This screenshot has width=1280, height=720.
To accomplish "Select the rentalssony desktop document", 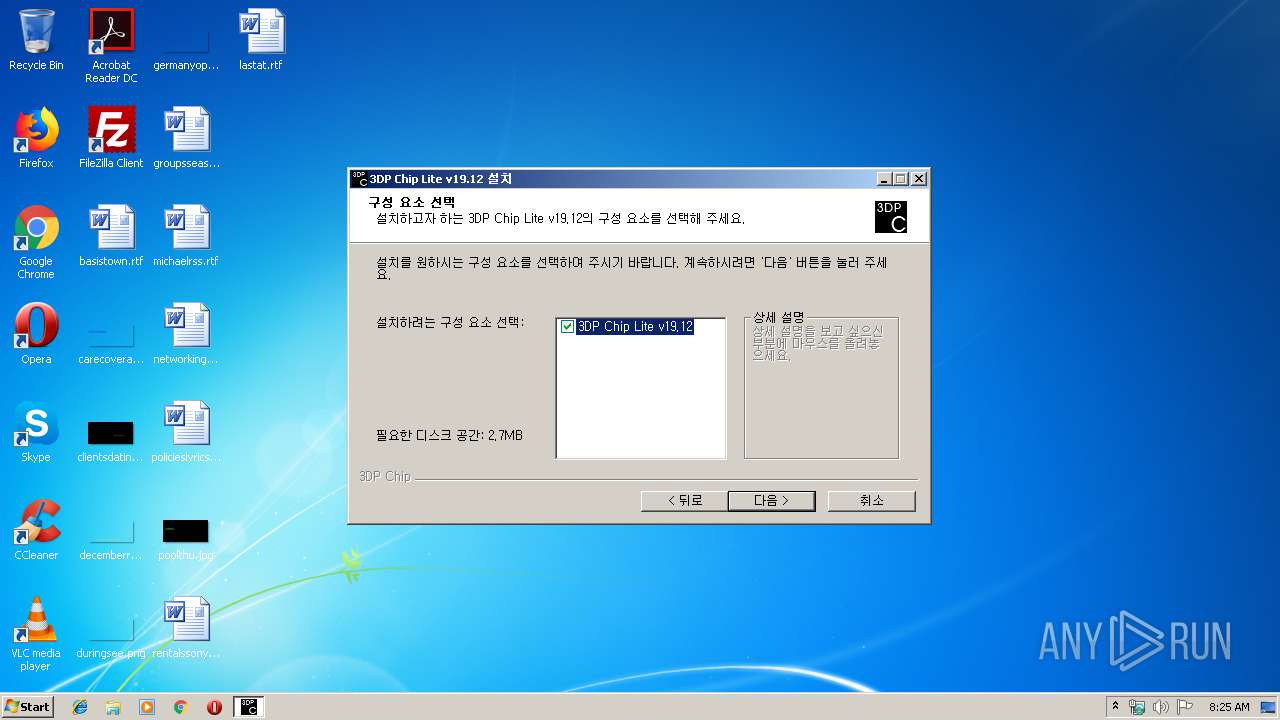I will [x=186, y=628].
